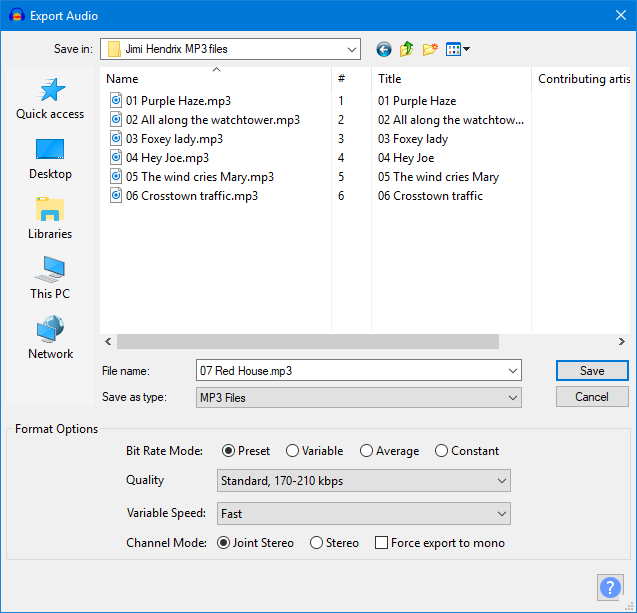Expand the File name history dropdown arrow
Viewport: 637px width, 613px height.
513,370
